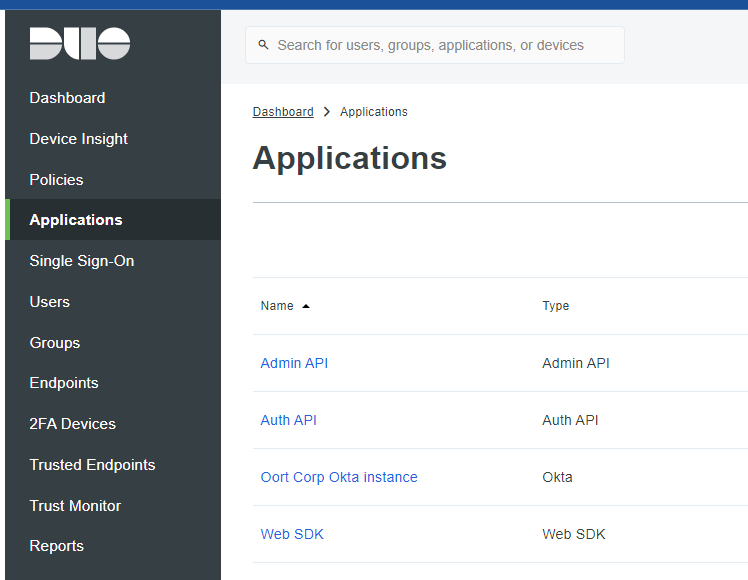Open the Web SDK application link
The image size is (748, 580).
292,534
